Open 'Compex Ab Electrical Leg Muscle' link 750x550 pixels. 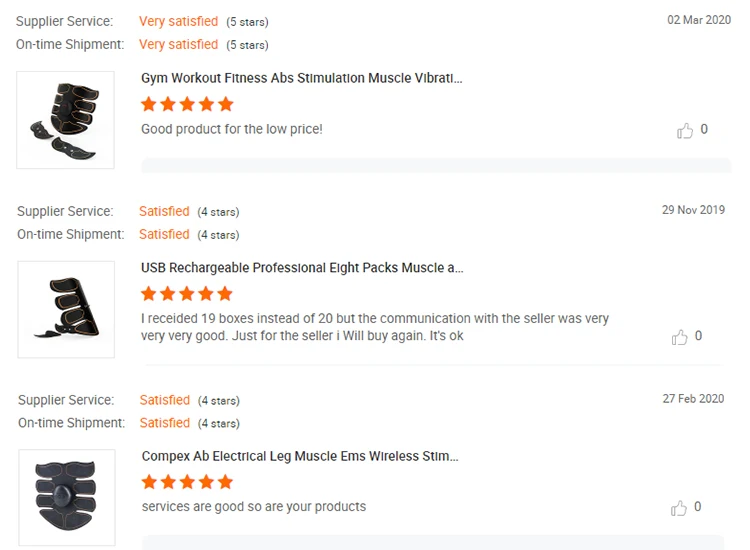point(300,457)
